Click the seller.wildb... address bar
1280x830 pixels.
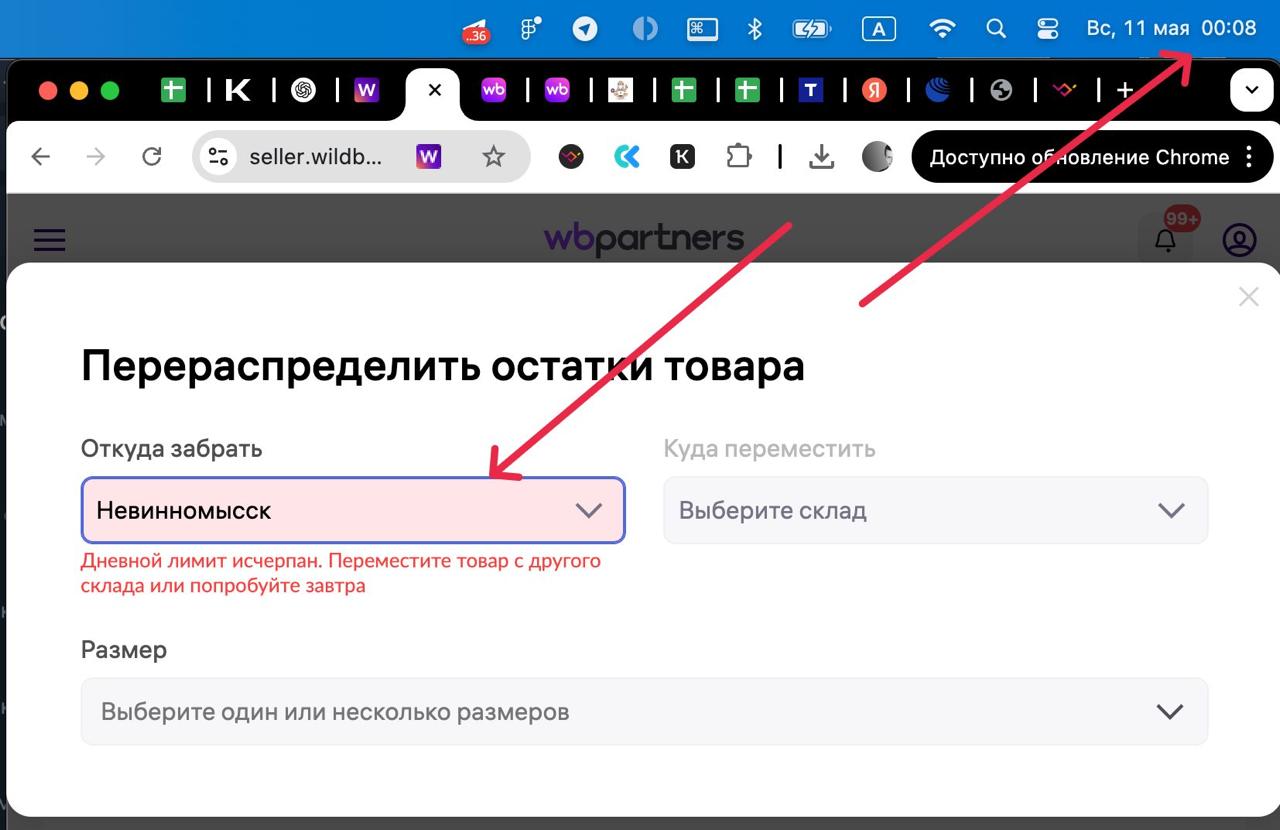315,157
